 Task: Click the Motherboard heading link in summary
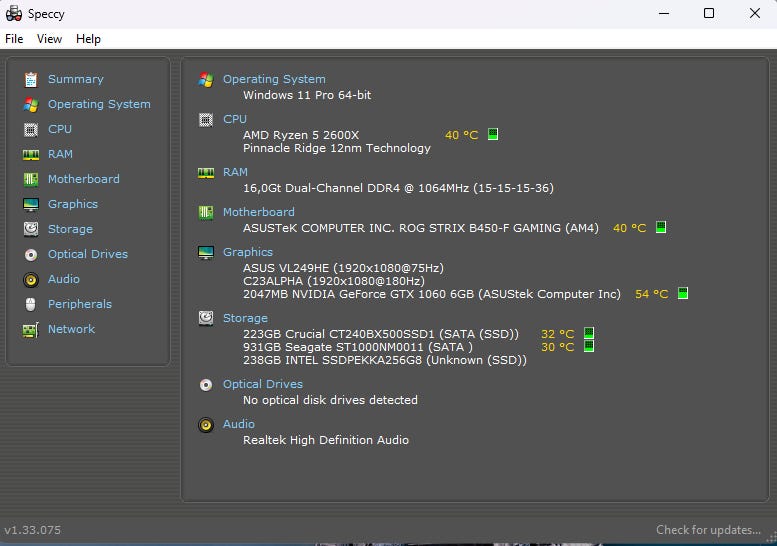pyautogui.click(x=259, y=212)
